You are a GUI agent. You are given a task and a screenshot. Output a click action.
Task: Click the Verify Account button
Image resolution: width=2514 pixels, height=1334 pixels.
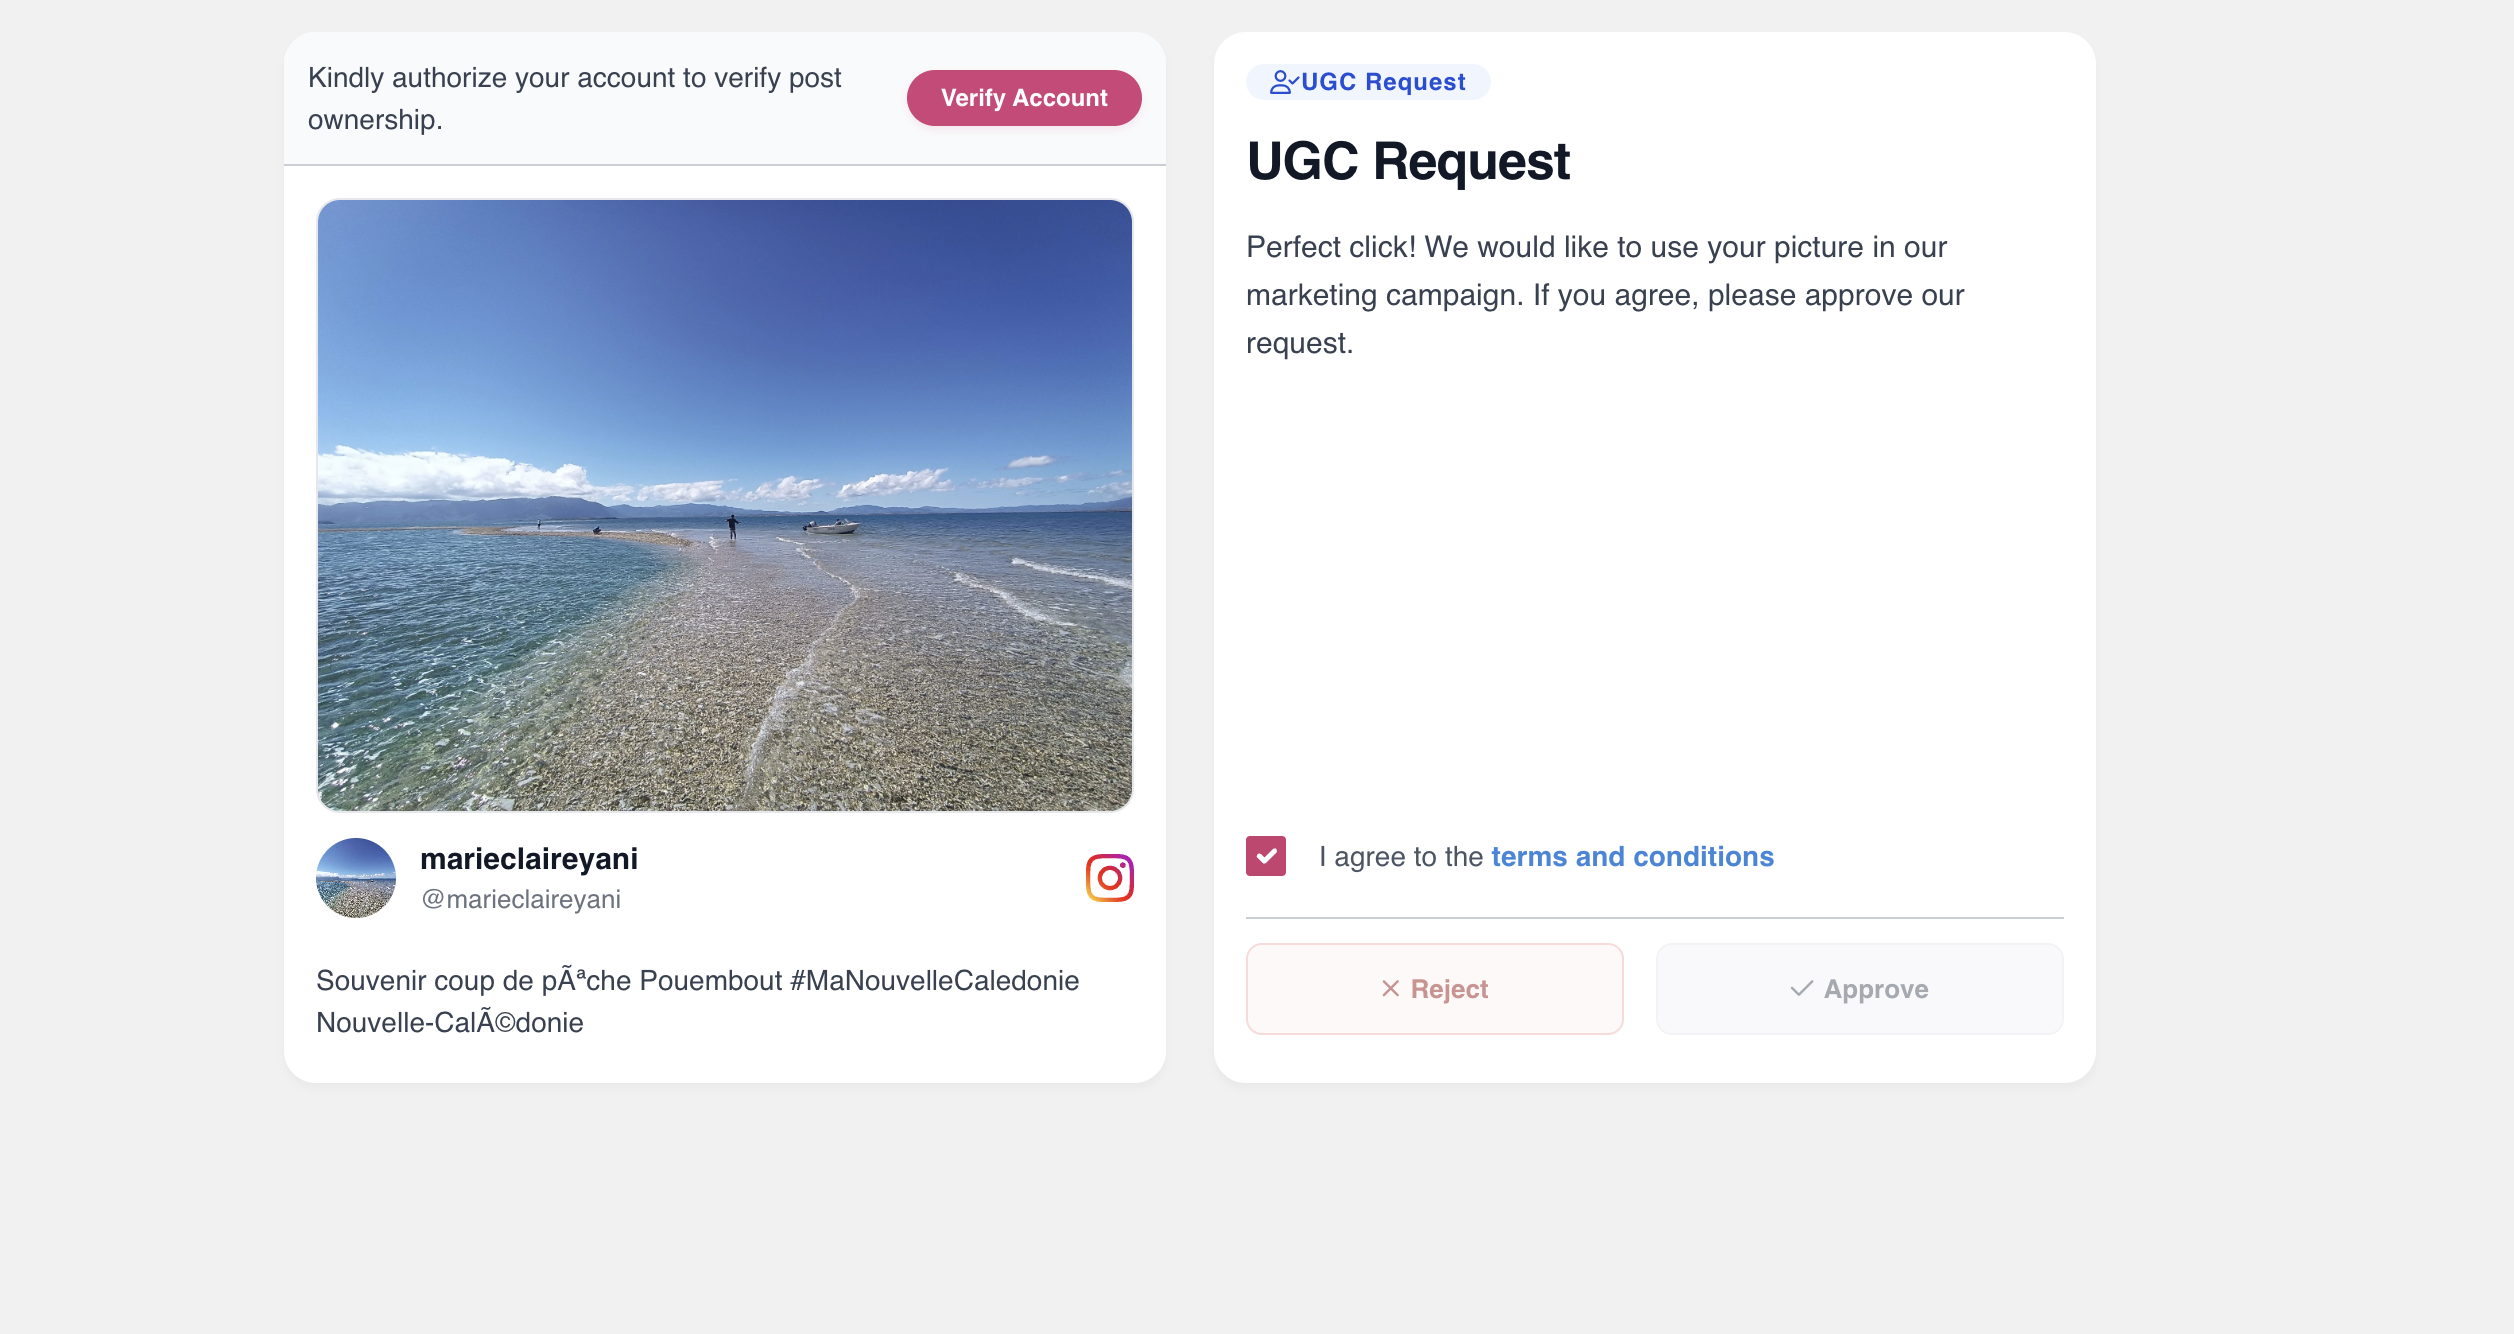point(1024,98)
